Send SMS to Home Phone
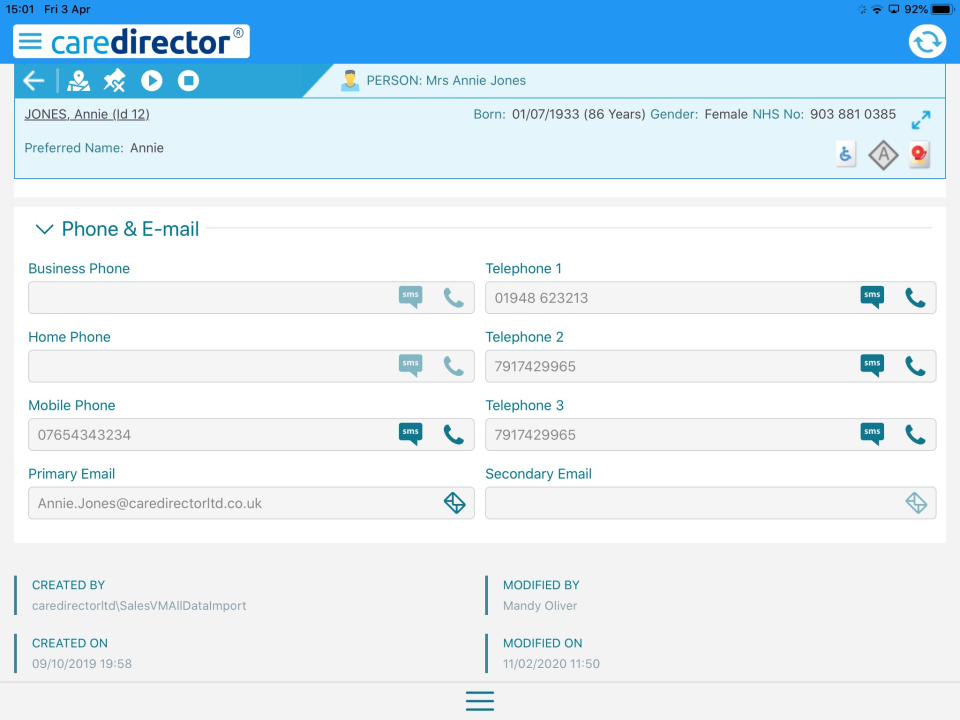The height and width of the screenshot is (720, 960). (x=410, y=366)
